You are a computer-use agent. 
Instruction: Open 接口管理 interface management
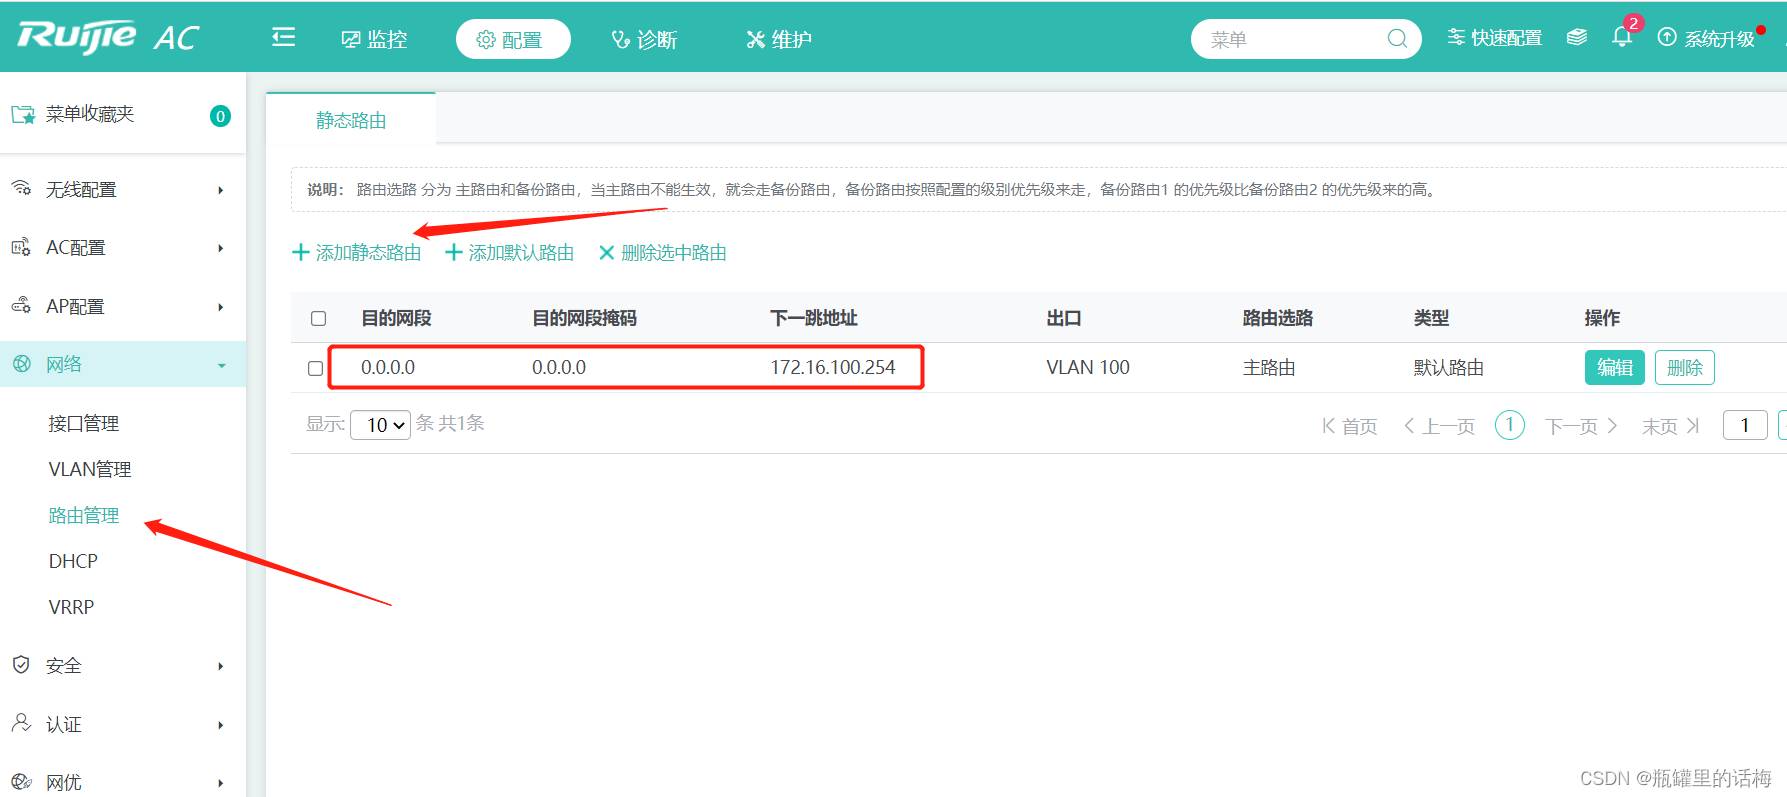[x=84, y=423]
